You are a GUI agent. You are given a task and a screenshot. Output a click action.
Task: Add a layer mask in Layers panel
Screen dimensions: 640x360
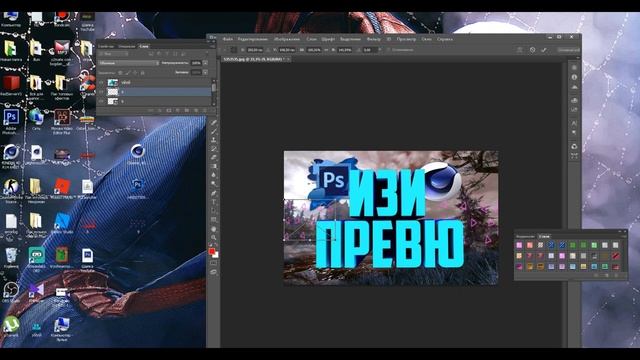pyautogui.click(x=169, y=110)
